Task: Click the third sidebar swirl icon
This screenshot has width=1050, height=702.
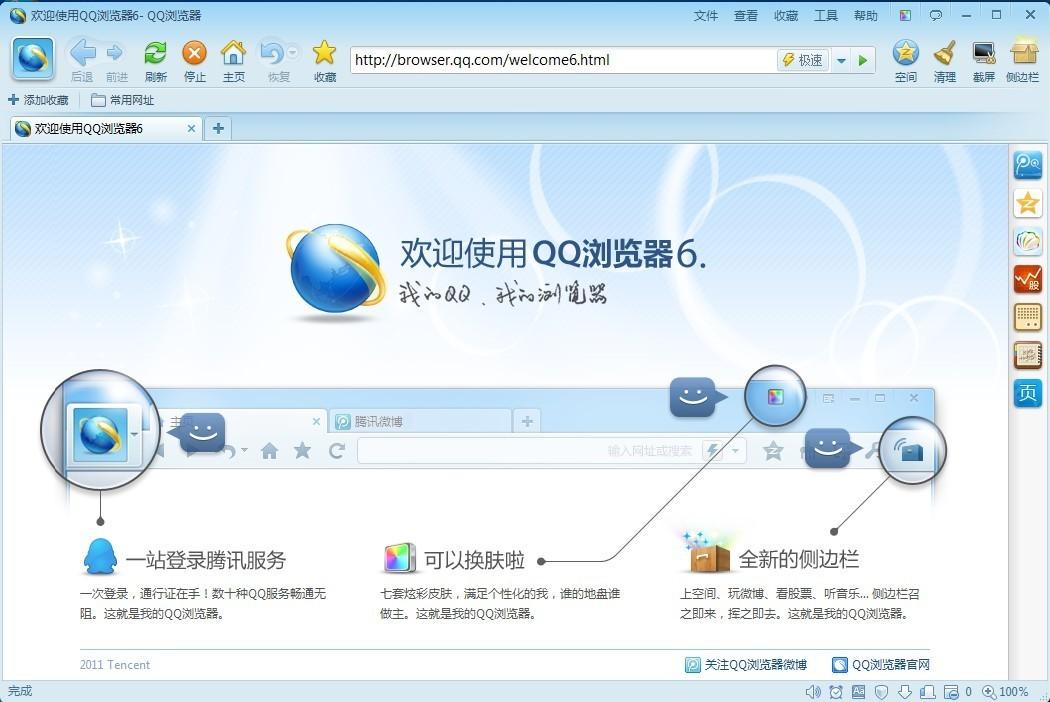Action: coord(1027,240)
